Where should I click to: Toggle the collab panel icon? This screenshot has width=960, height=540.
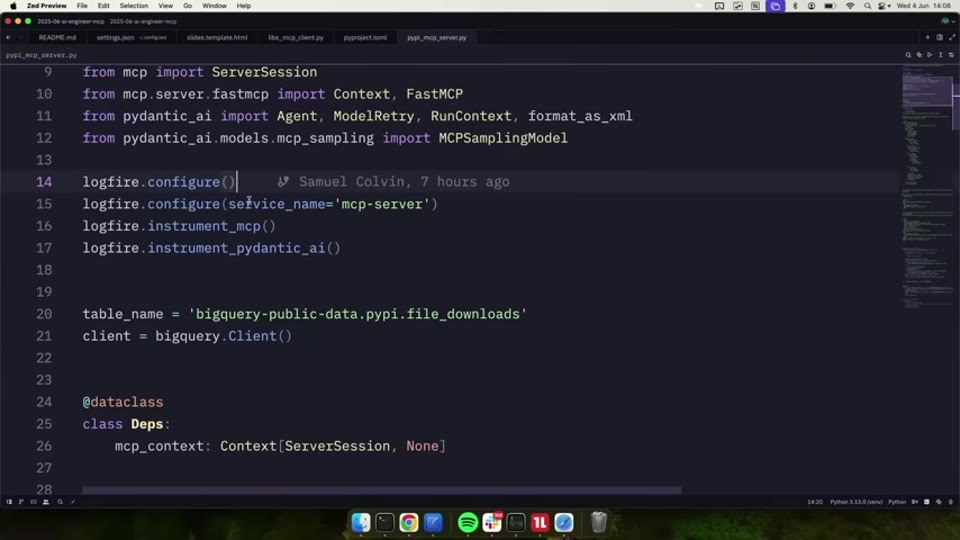pos(46,502)
